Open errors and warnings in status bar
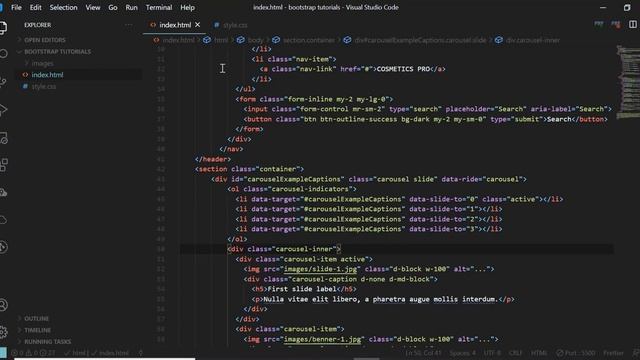The image size is (640, 360). [33, 353]
